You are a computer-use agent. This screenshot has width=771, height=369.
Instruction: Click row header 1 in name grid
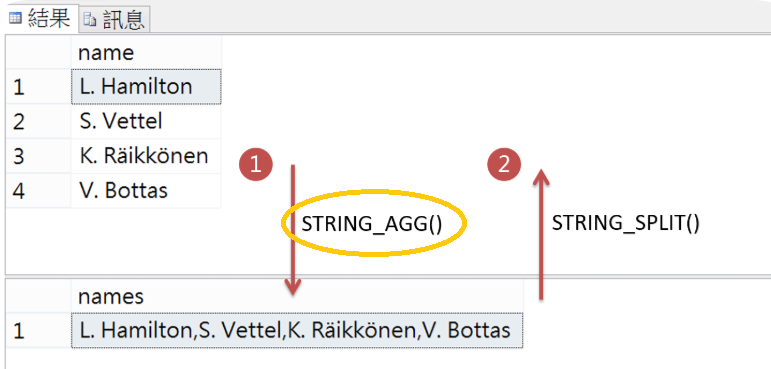point(38,87)
